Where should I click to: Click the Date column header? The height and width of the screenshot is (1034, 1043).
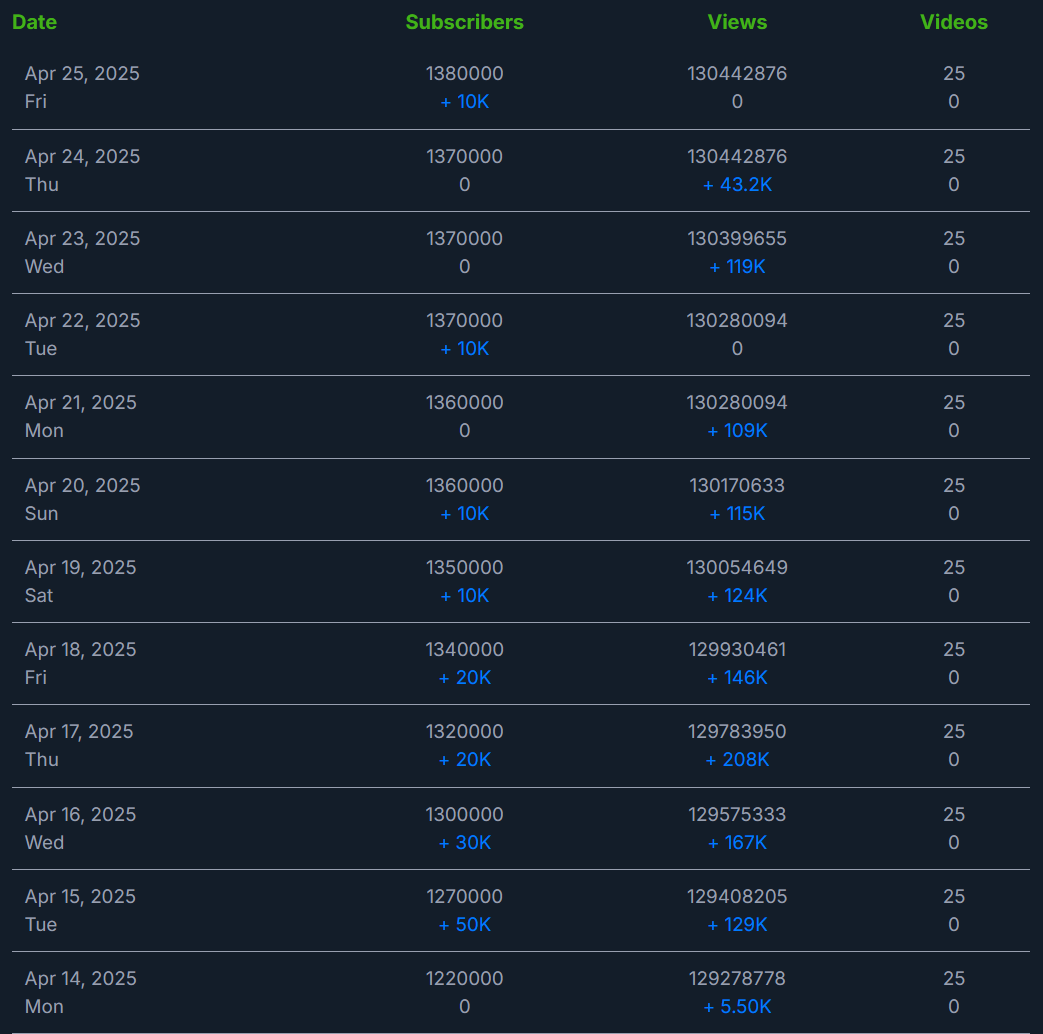(x=34, y=22)
